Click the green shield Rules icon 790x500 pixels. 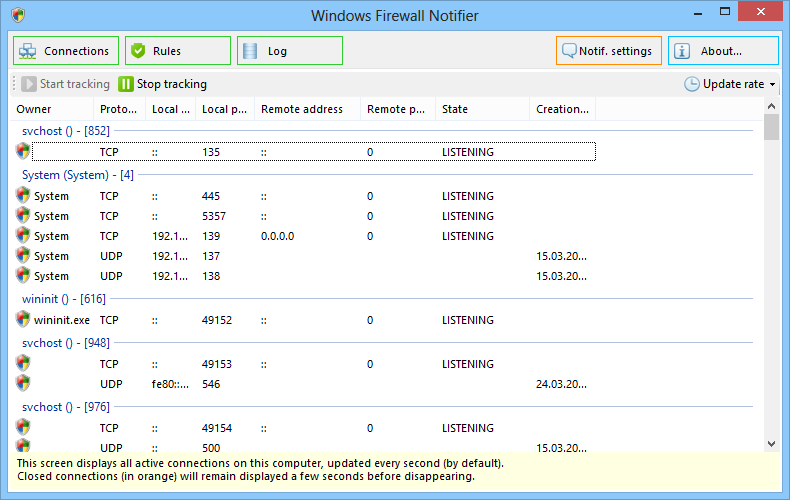point(138,51)
